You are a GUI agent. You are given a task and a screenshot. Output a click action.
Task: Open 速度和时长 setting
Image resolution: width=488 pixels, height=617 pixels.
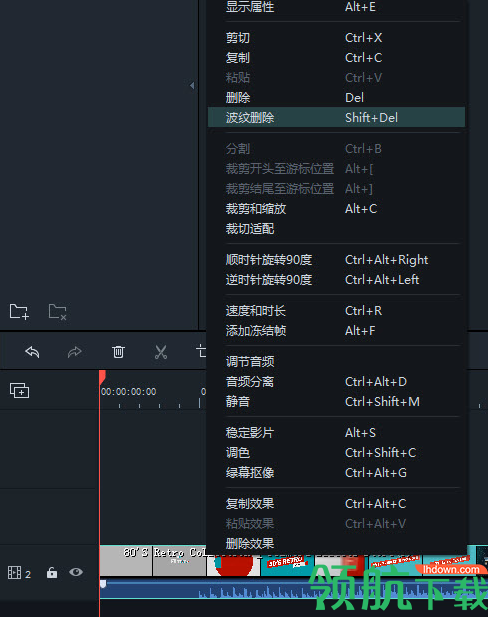tap(336, 311)
